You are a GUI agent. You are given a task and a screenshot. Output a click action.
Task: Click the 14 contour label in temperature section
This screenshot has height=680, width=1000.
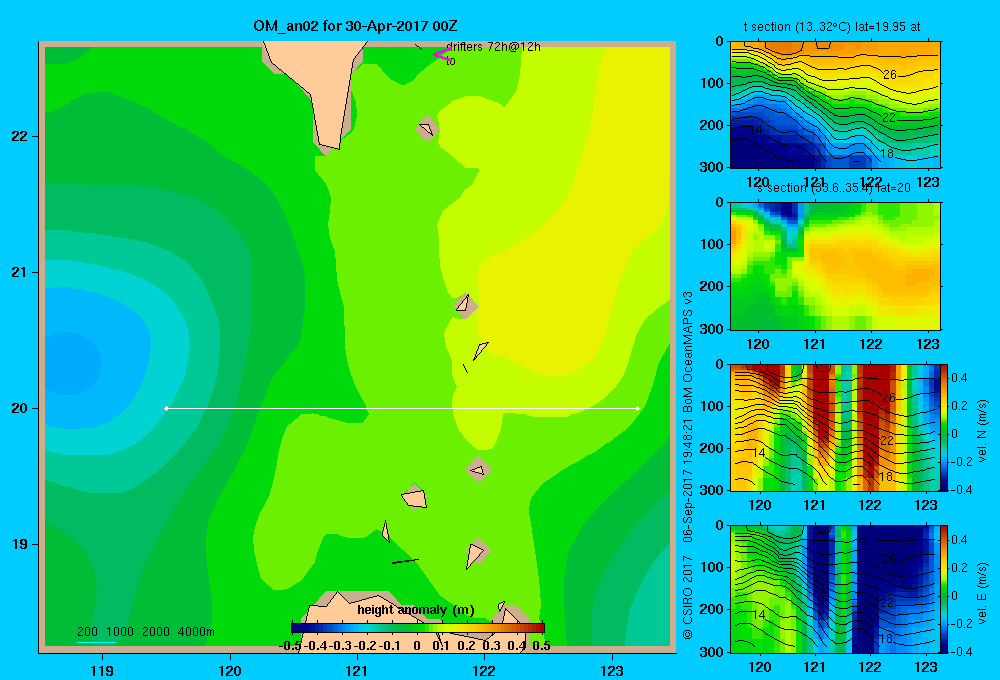(756, 129)
